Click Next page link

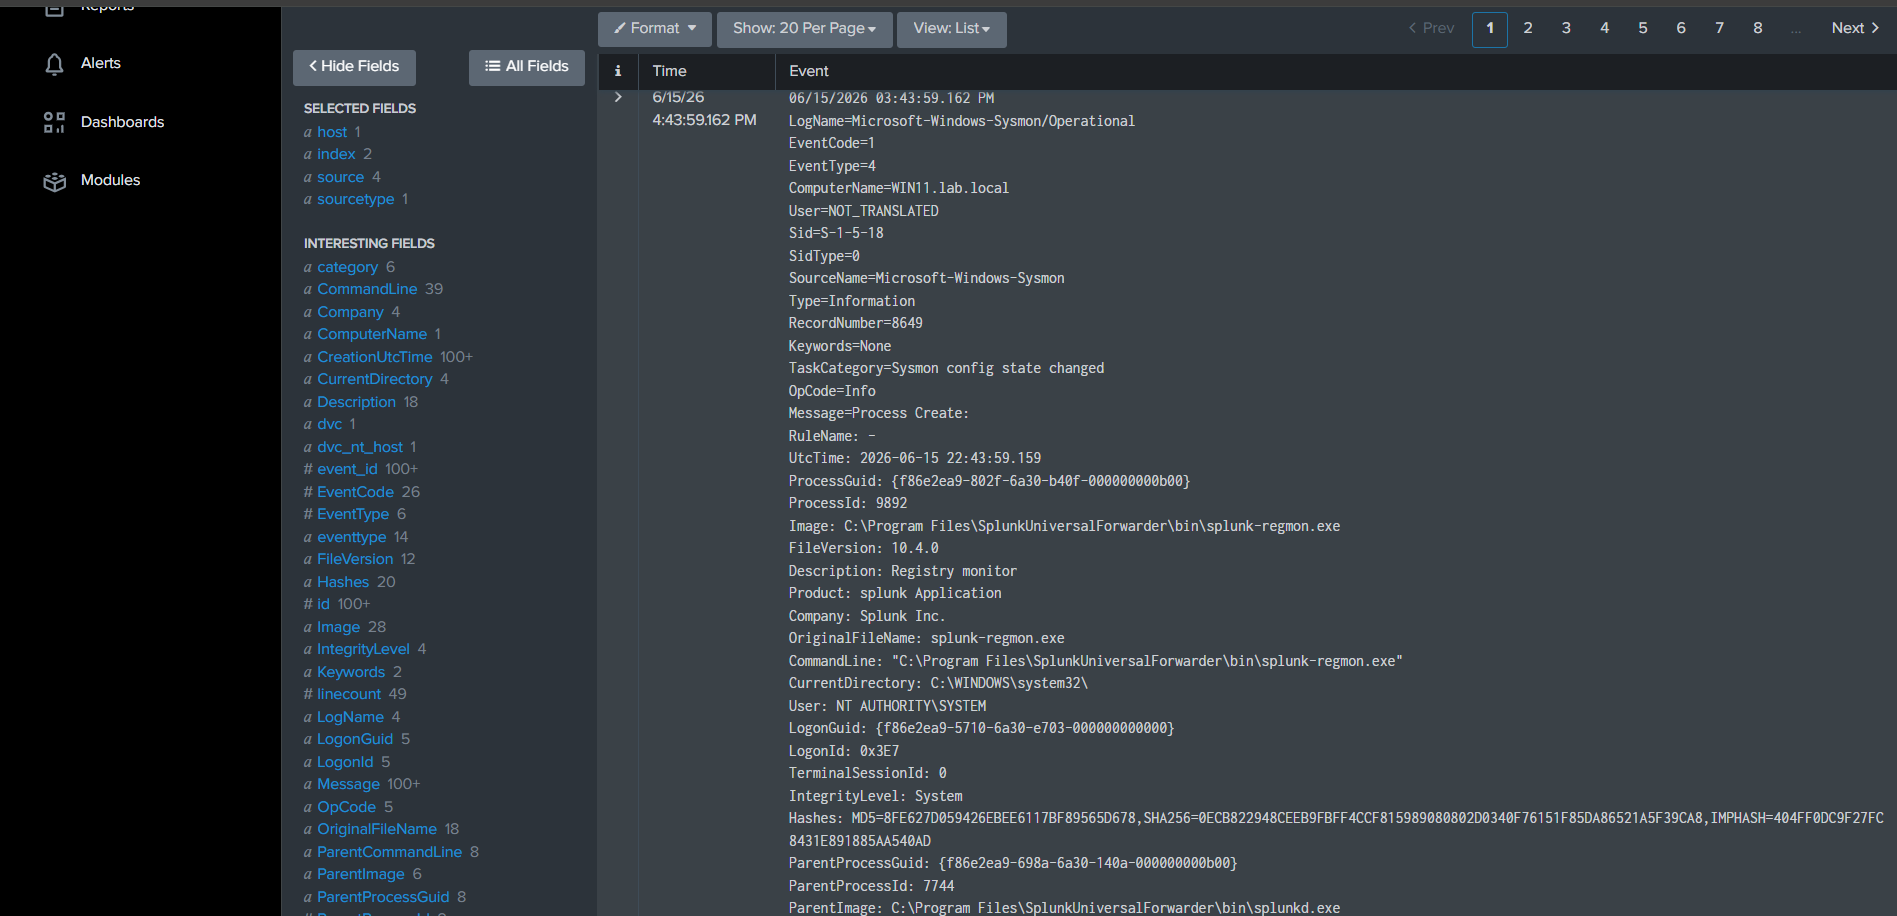point(1856,29)
